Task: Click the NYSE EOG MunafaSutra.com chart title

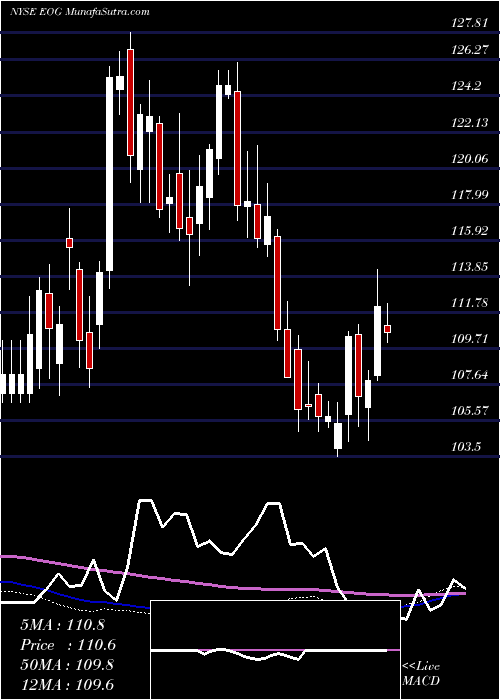Action: click(79, 12)
